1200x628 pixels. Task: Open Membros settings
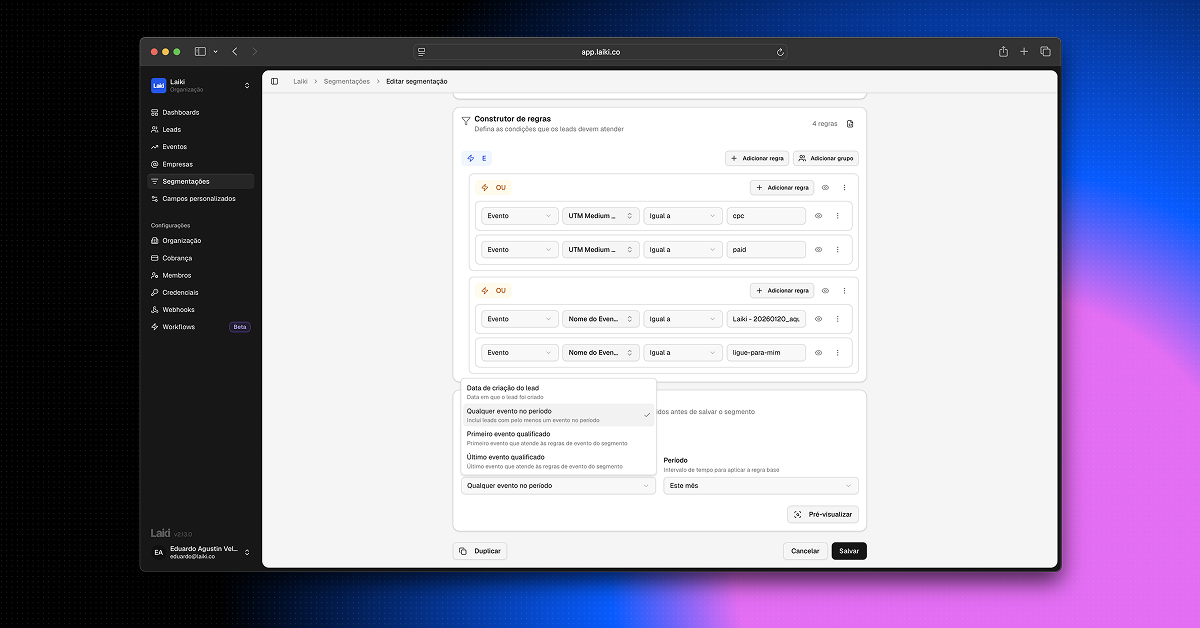(x=200, y=275)
